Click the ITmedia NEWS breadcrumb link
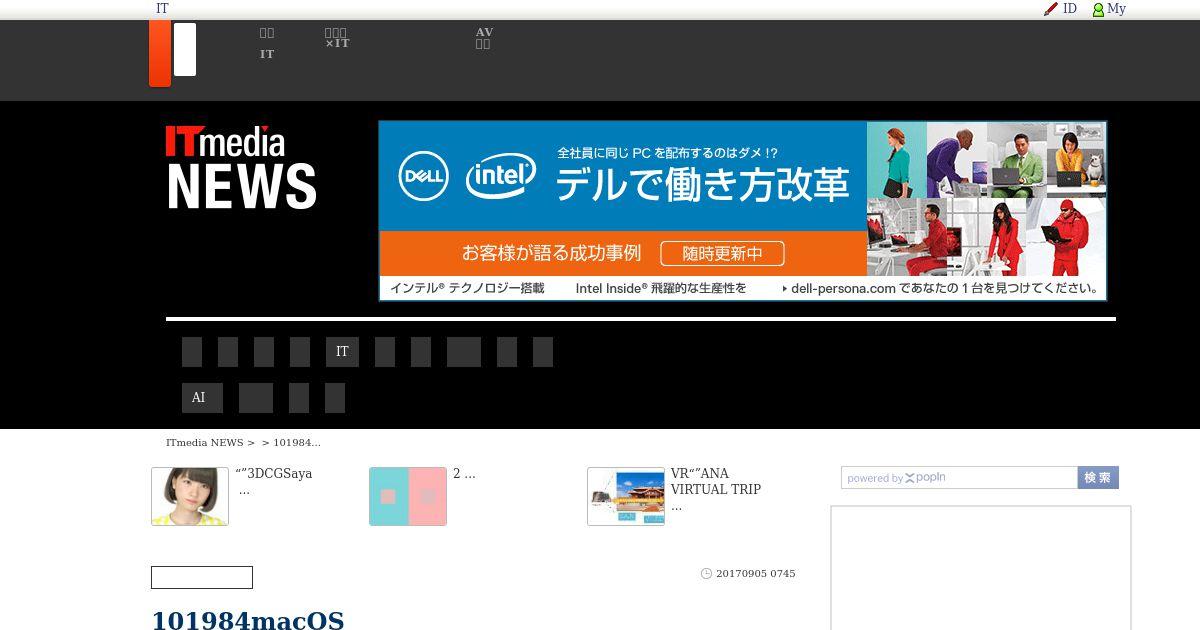The width and height of the screenshot is (1200, 630). [x=205, y=442]
